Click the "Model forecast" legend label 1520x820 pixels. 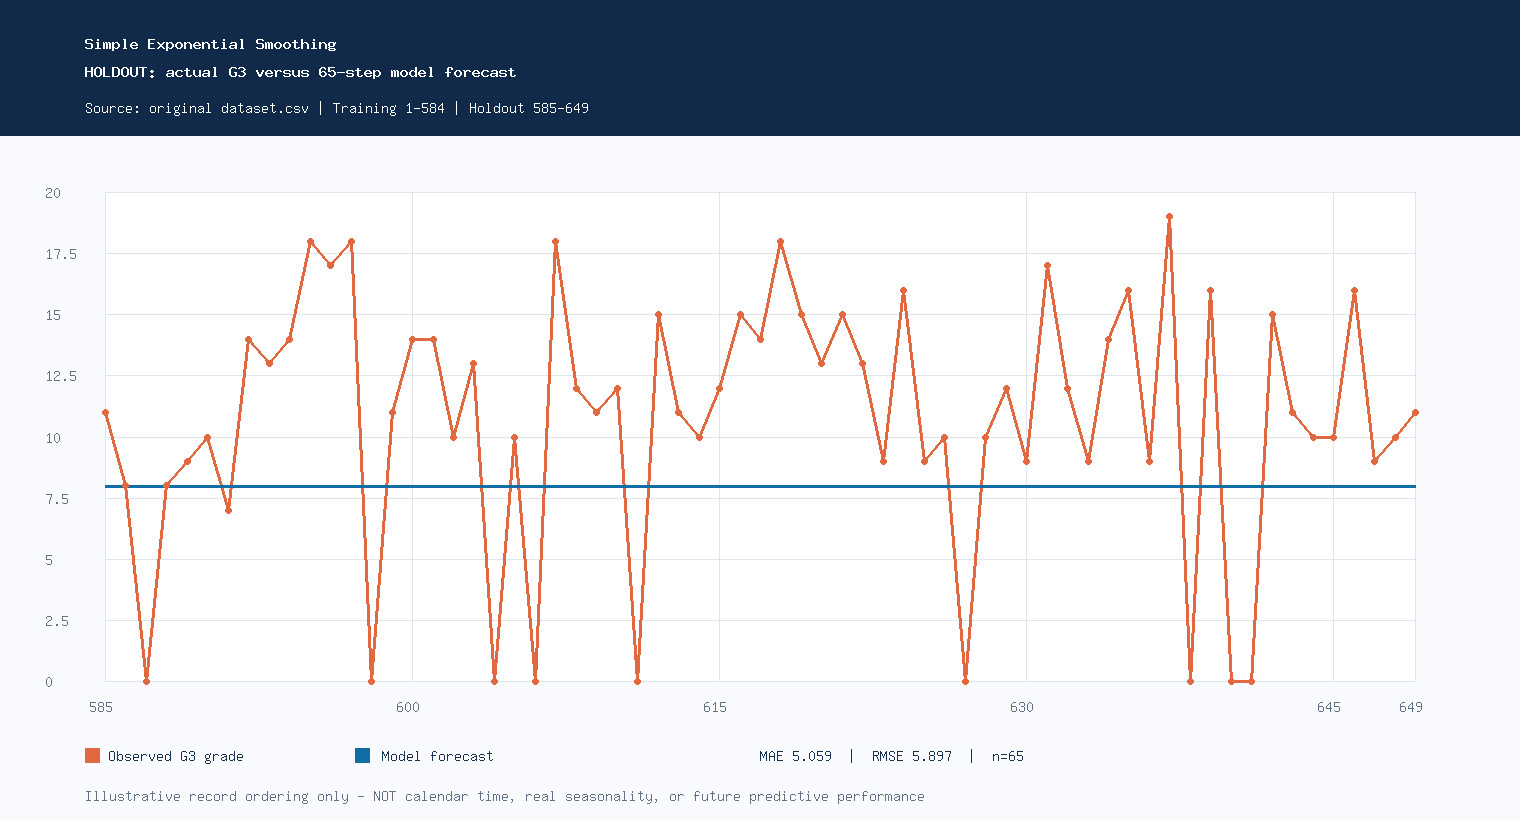437,756
